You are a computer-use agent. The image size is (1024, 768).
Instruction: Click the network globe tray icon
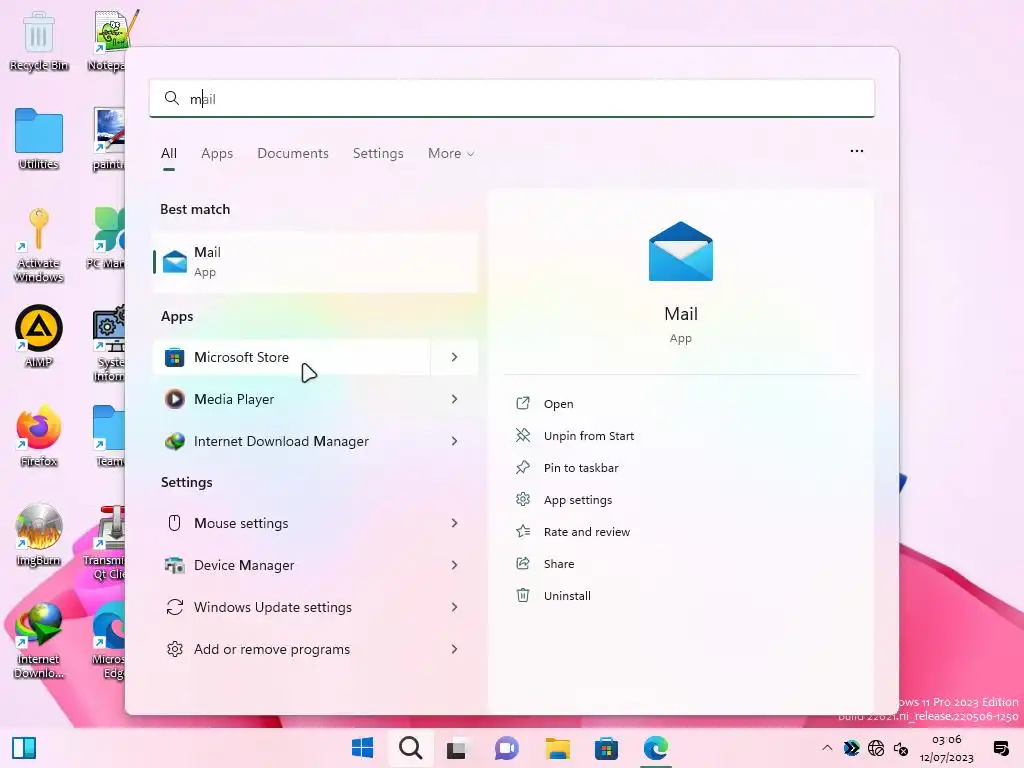(x=876, y=748)
